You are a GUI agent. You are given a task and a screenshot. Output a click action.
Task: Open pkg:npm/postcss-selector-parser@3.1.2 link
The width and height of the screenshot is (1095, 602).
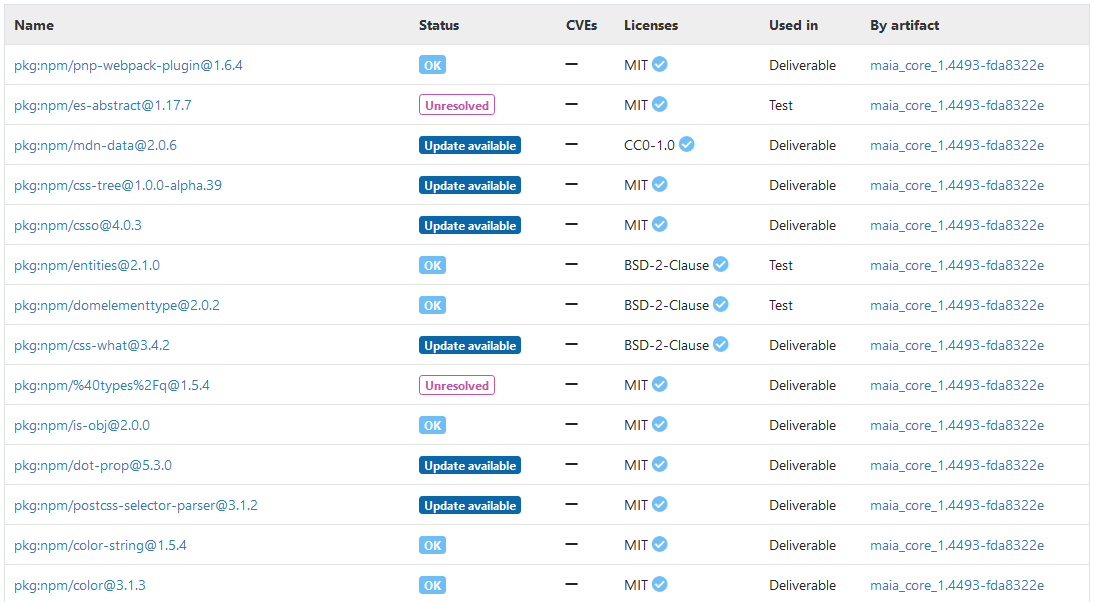click(x=135, y=505)
